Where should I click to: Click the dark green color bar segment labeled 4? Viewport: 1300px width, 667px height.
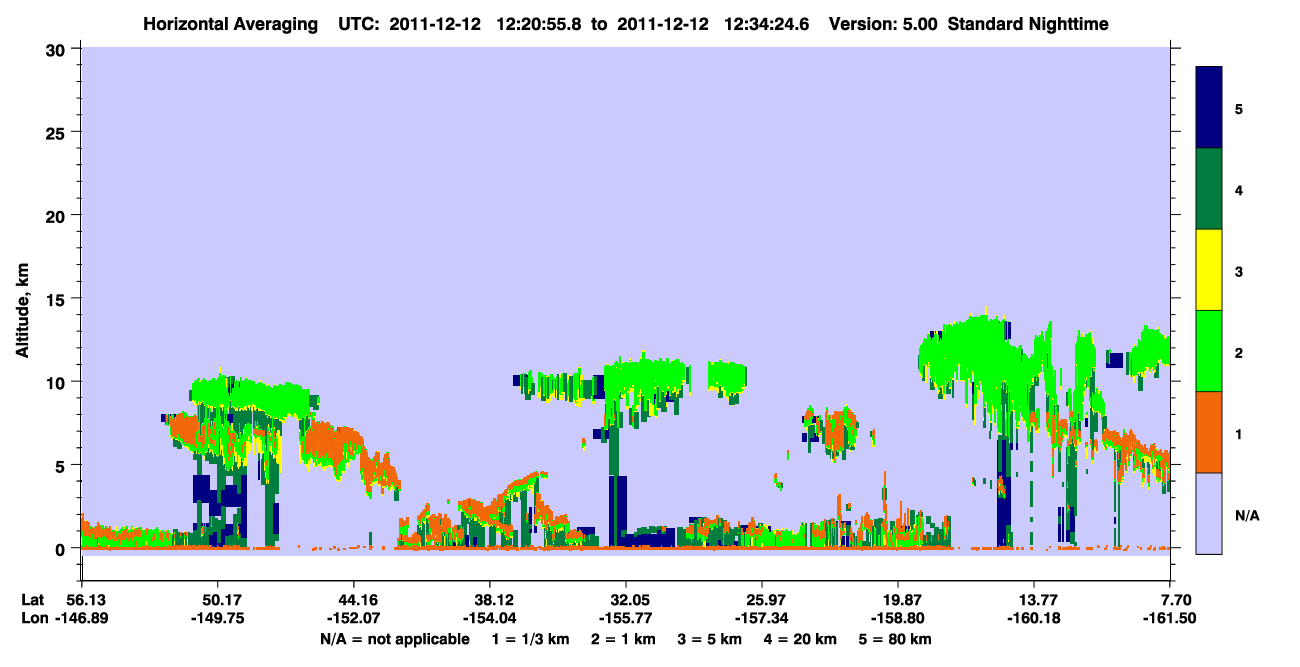coord(1210,189)
